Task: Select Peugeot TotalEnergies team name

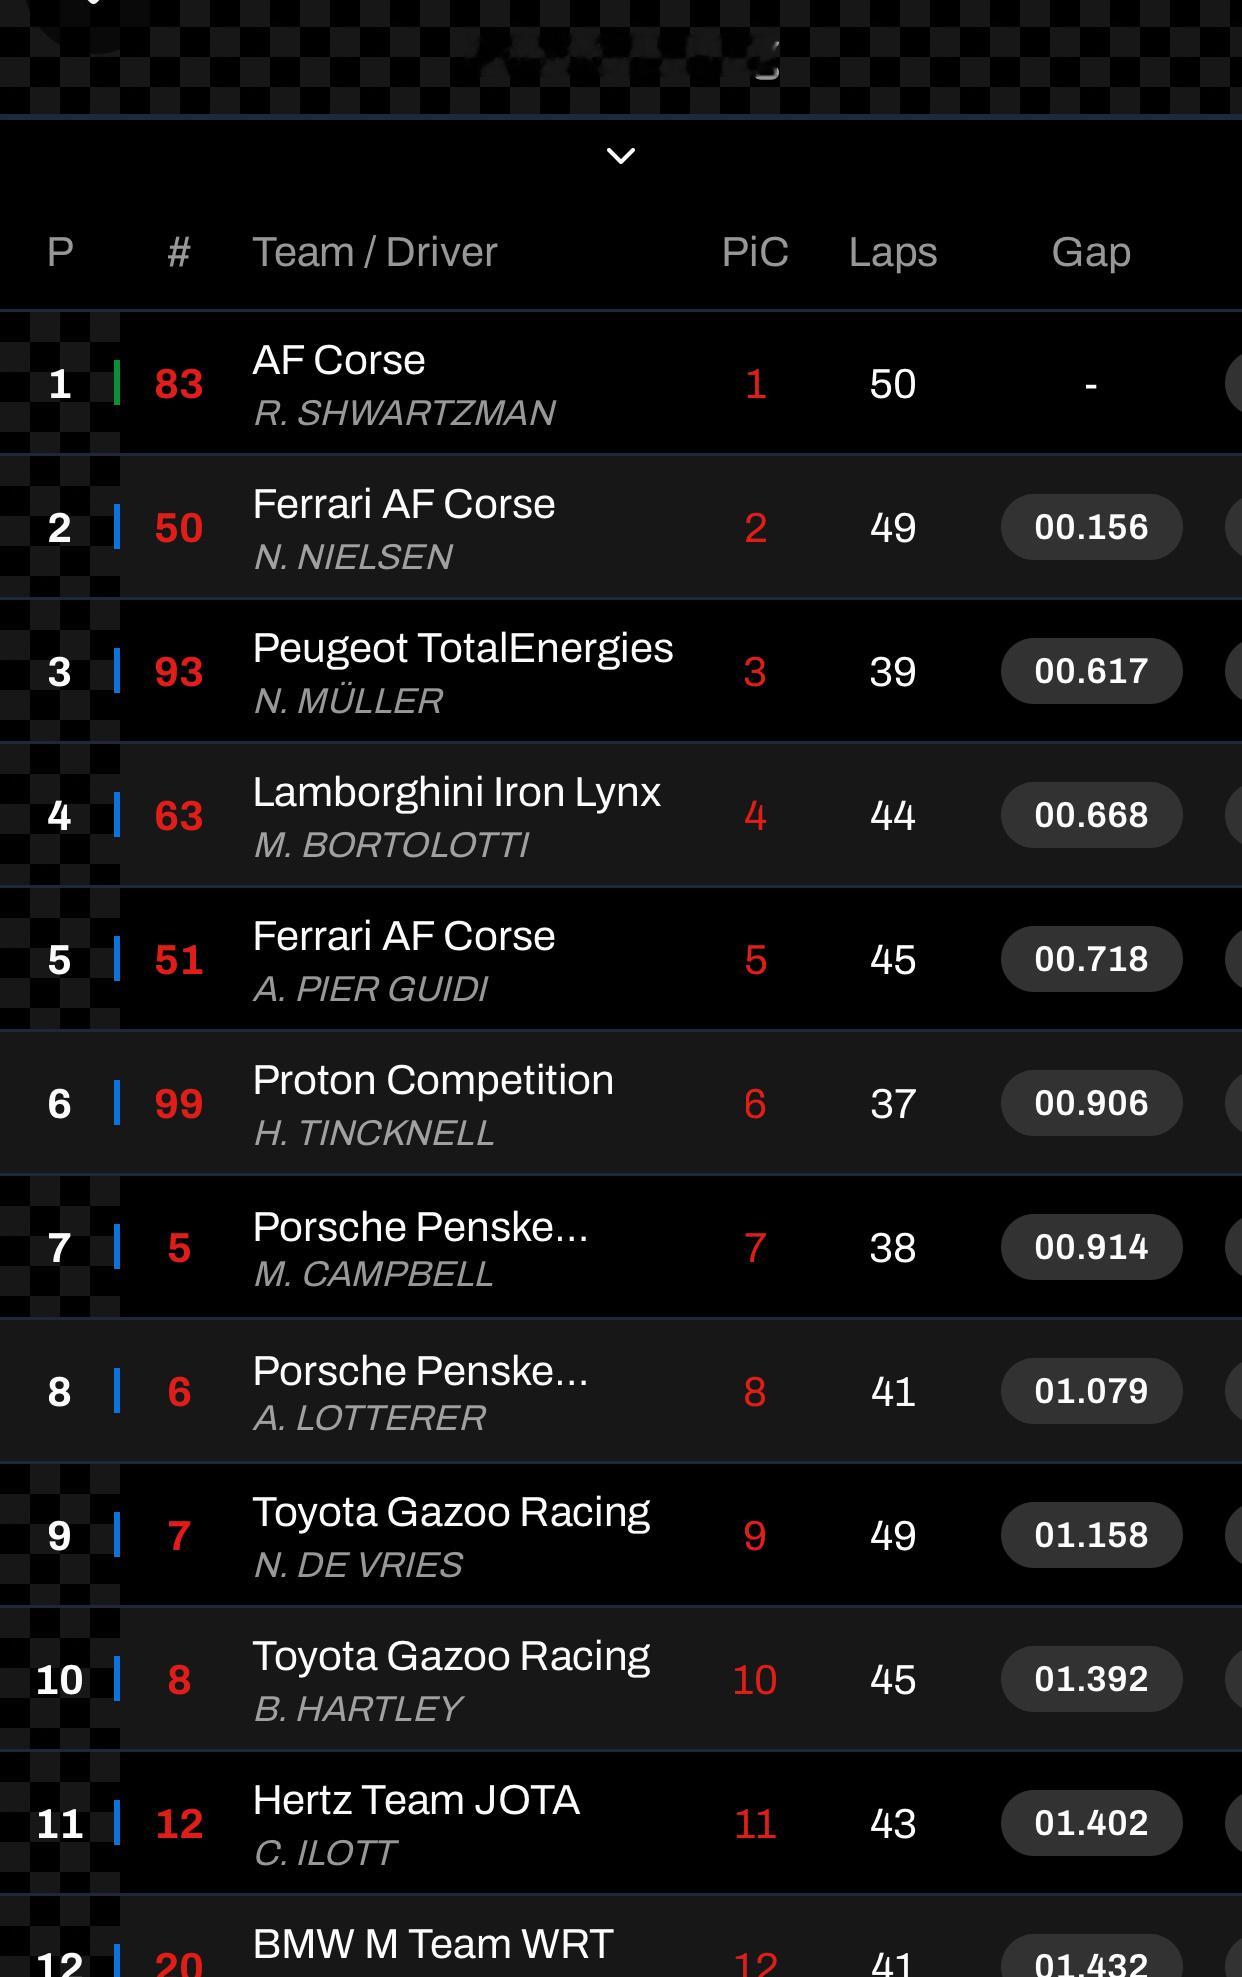Action: 463,648
